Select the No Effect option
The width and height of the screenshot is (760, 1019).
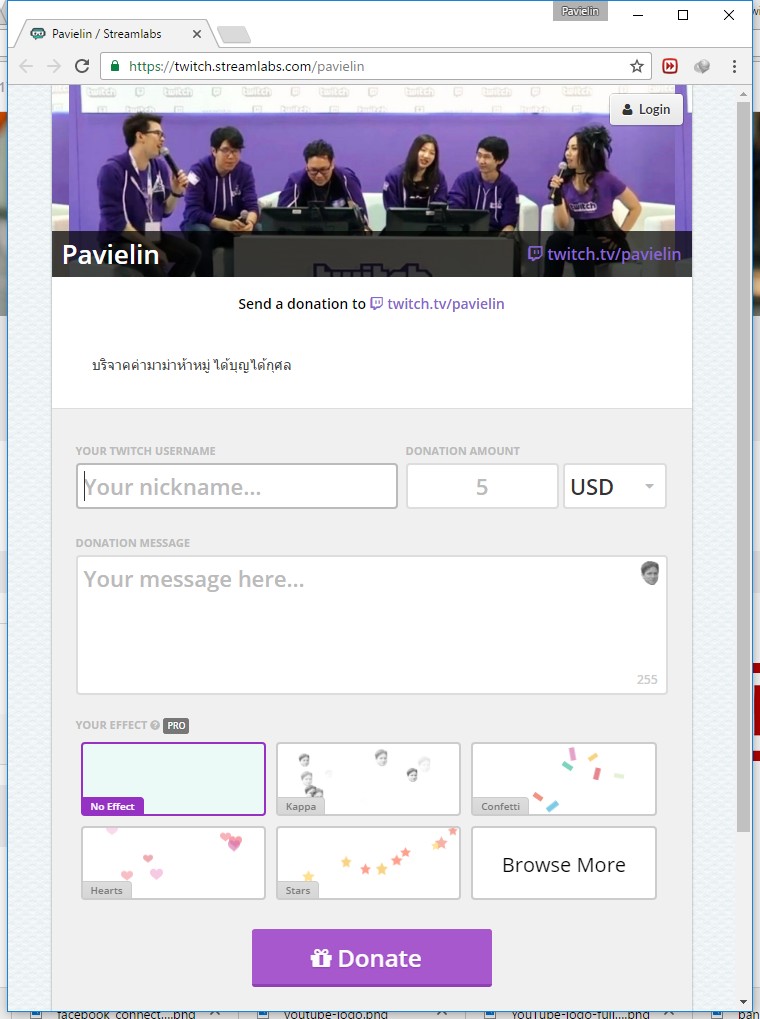(x=174, y=779)
